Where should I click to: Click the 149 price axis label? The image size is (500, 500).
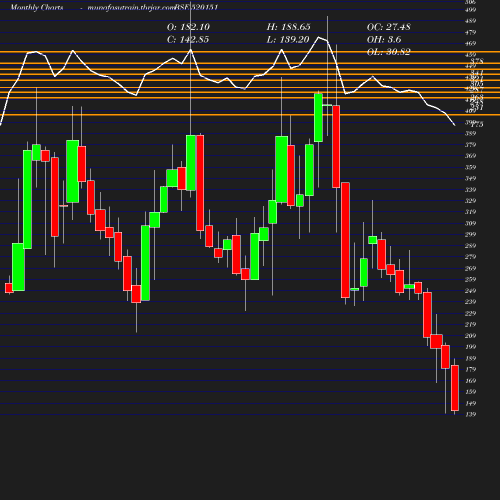point(470,403)
